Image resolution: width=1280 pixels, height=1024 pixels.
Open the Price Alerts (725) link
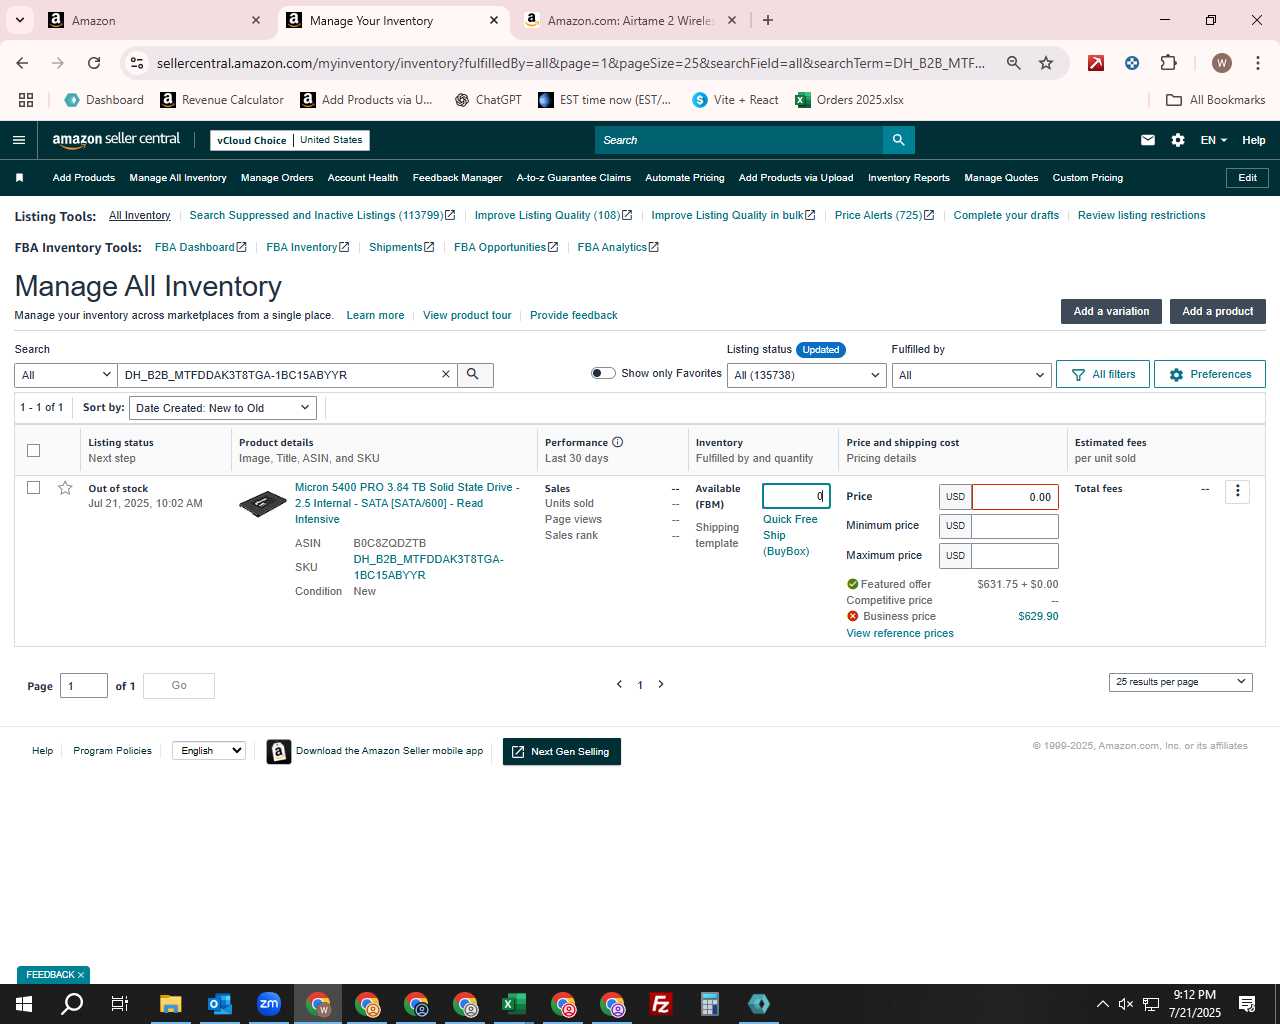tap(884, 215)
